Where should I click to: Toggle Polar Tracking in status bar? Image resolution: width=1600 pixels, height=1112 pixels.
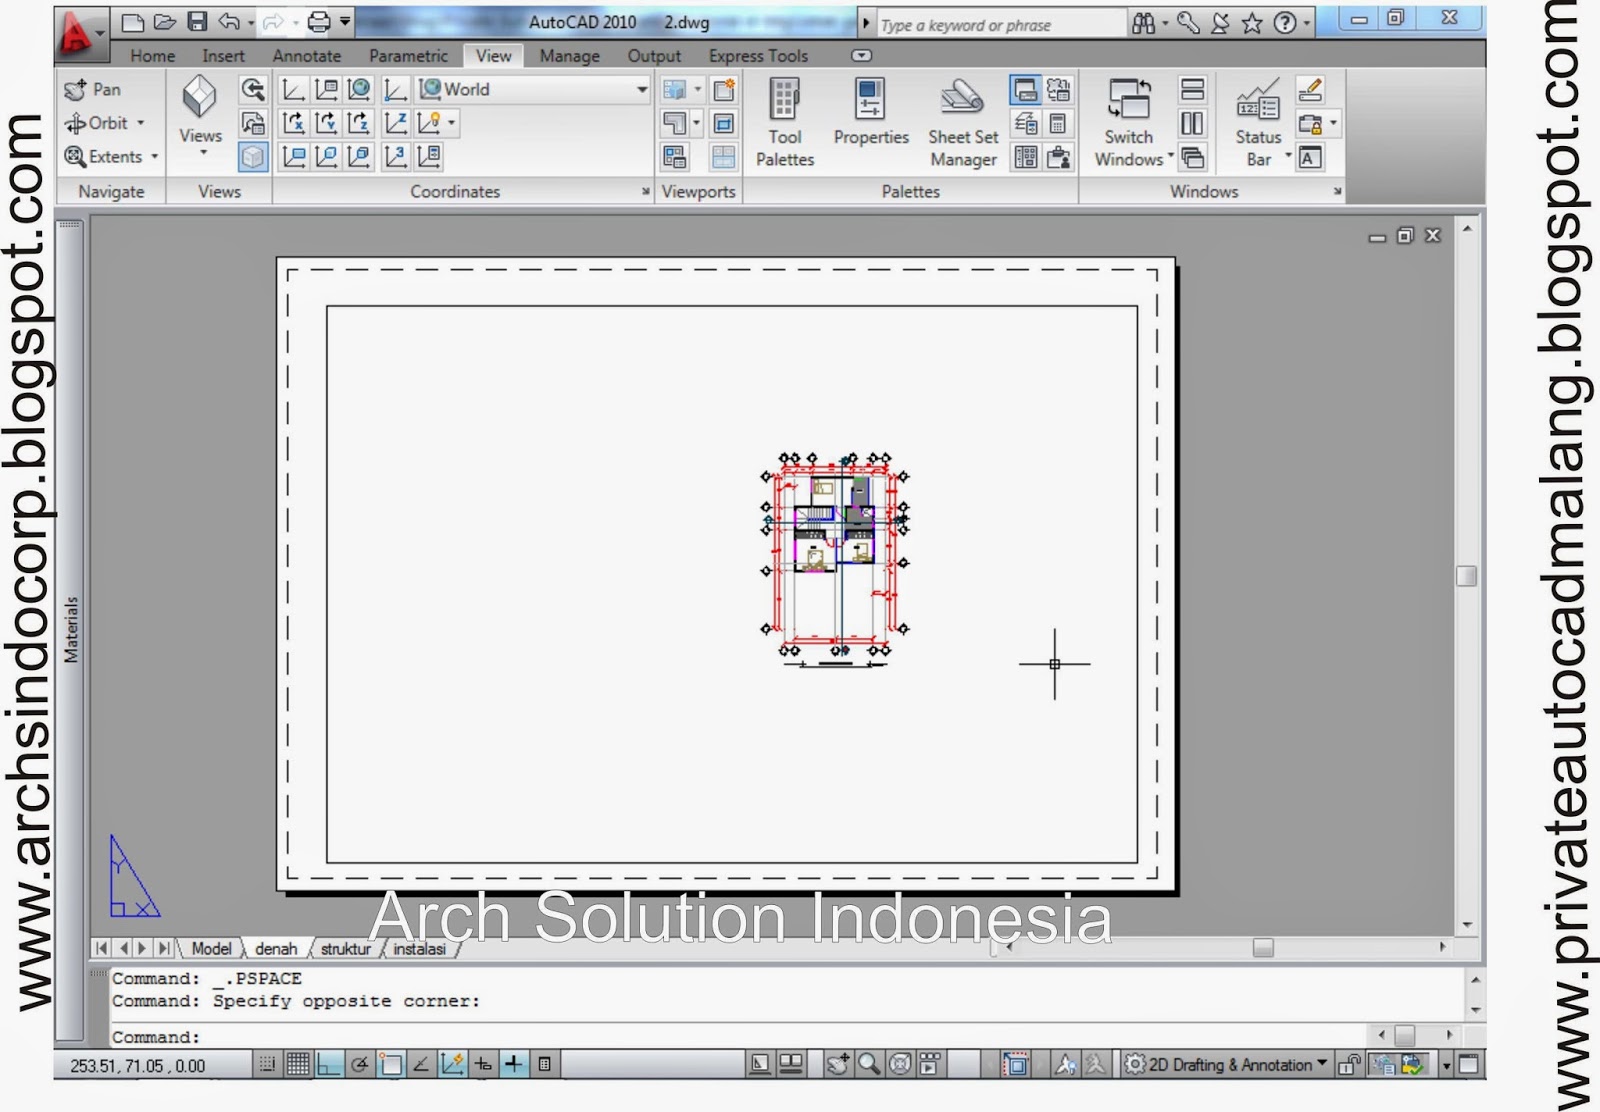360,1064
